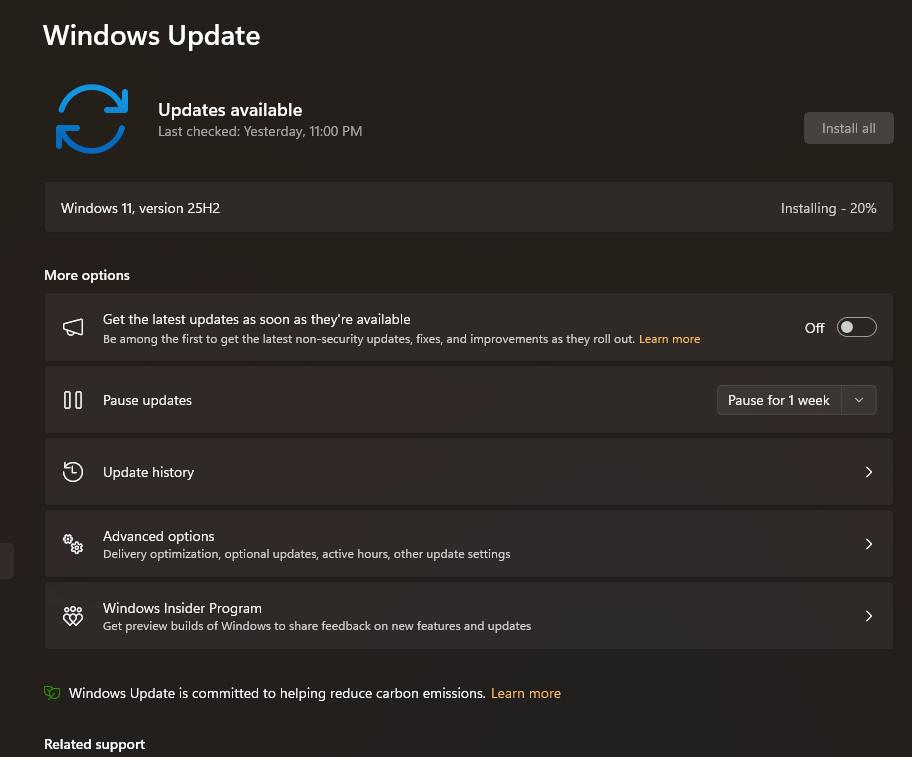Click the green leaf carbon emissions icon
Image resolution: width=912 pixels, height=757 pixels.
52,692
